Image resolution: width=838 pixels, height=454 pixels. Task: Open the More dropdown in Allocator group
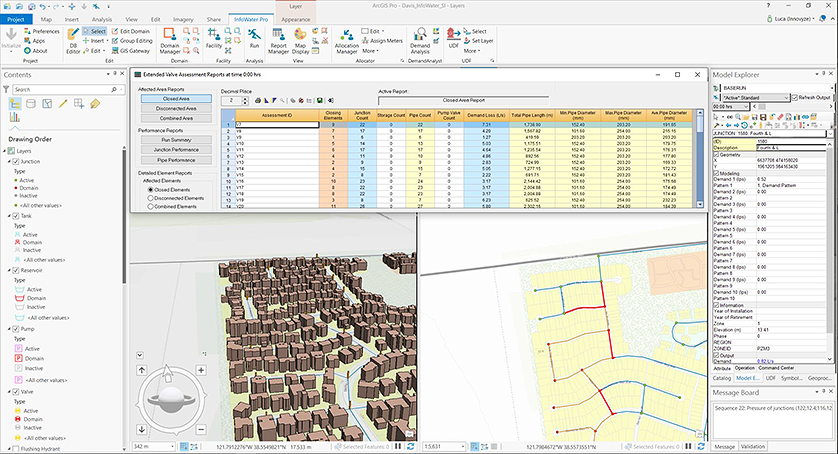point(370,51)
